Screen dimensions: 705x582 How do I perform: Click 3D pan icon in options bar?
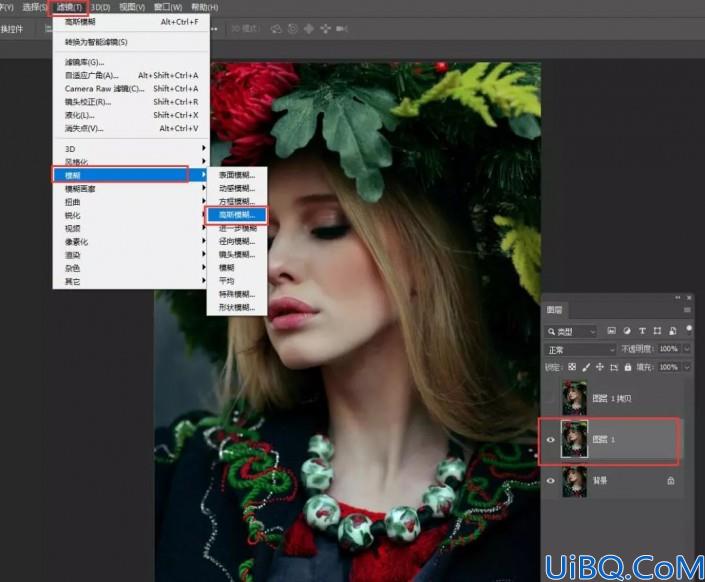pos(309,29)
